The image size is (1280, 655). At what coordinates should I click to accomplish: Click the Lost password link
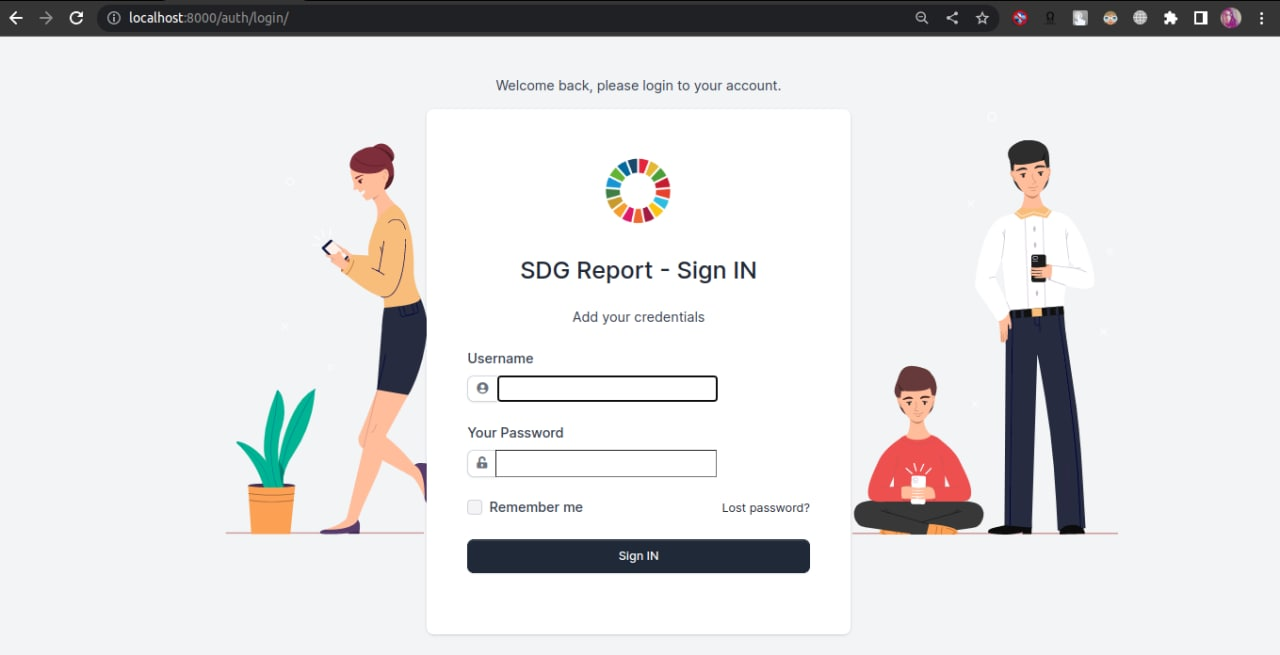(x=765, y=507)
